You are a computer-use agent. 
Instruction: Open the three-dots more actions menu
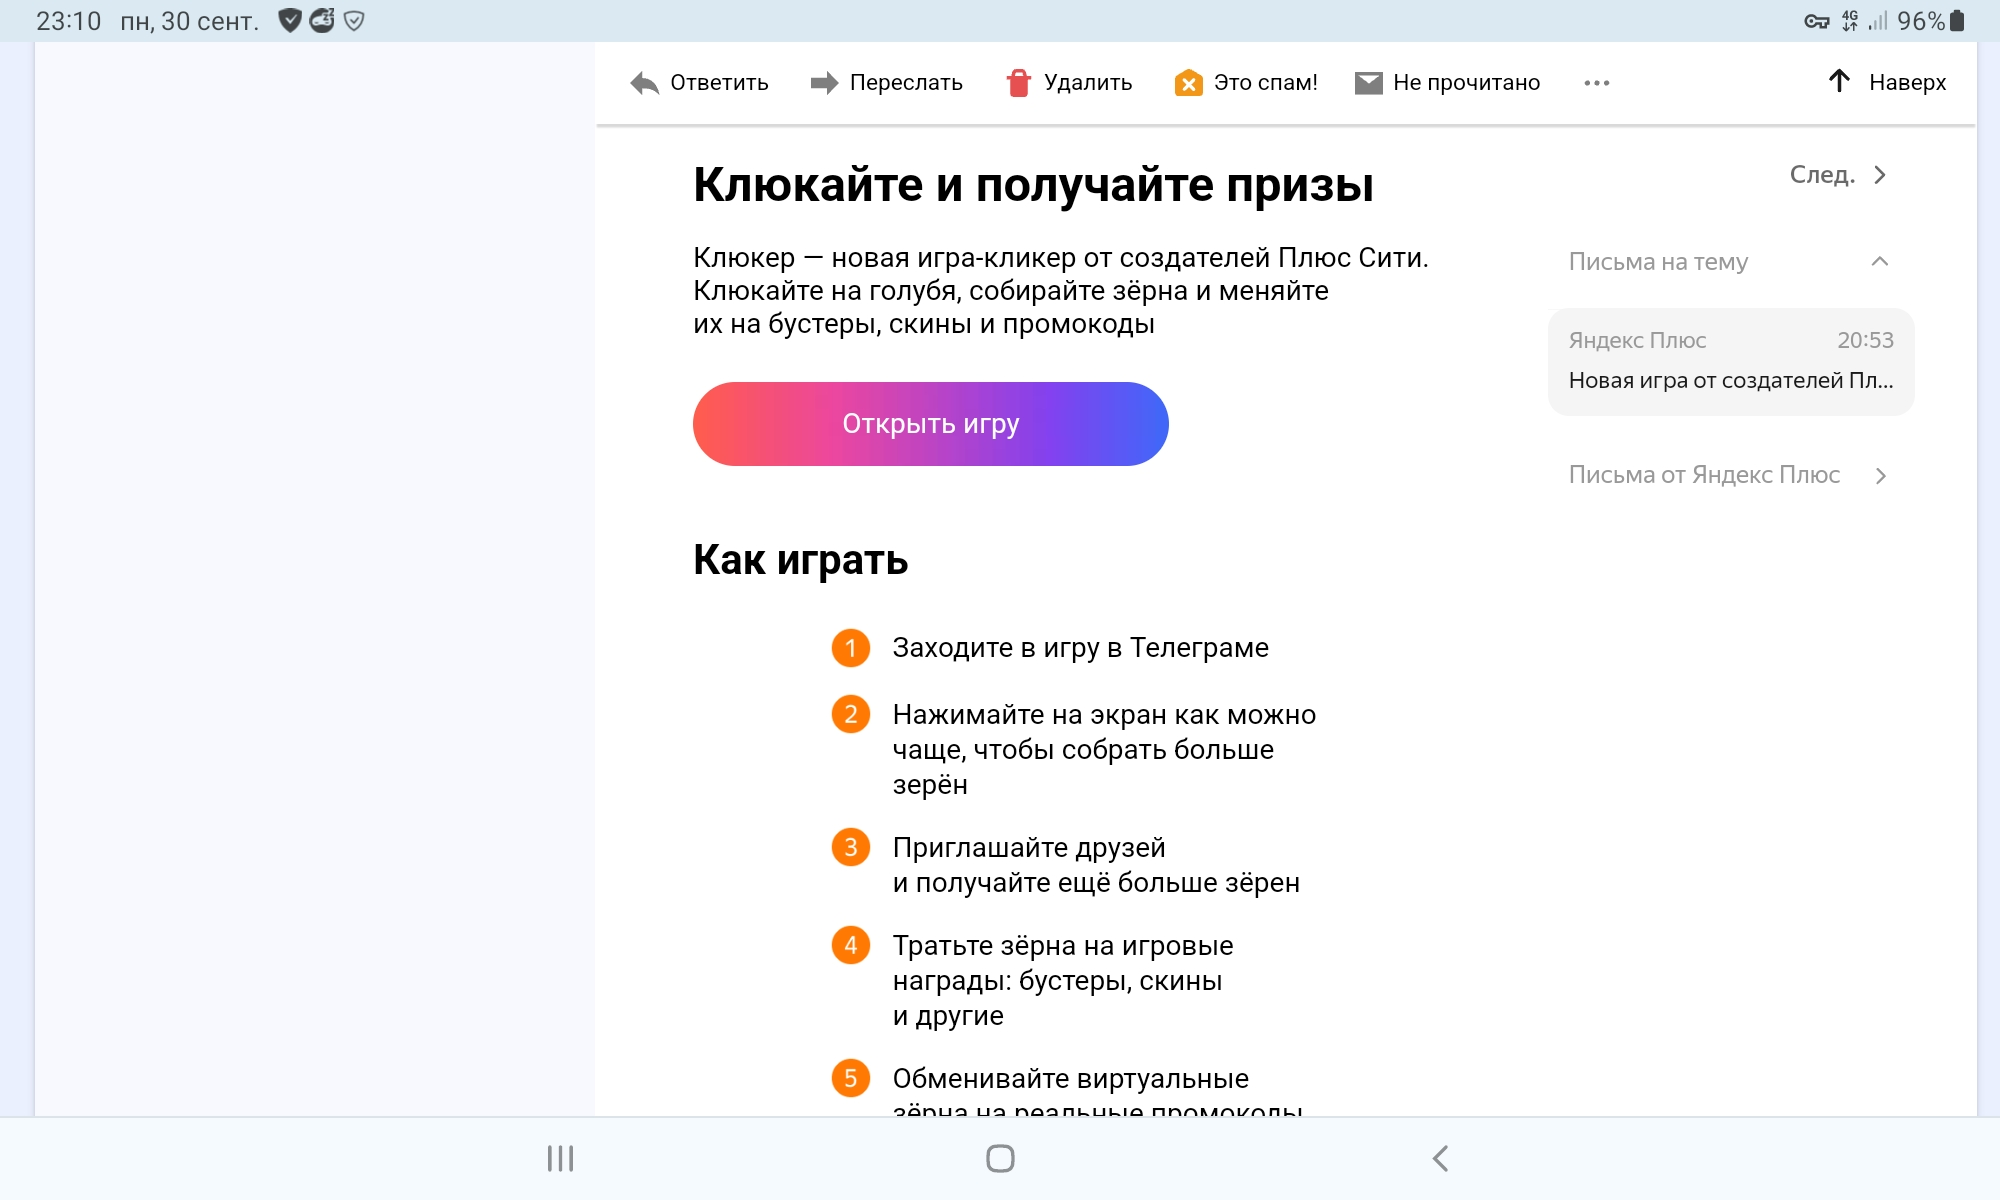1597,83
